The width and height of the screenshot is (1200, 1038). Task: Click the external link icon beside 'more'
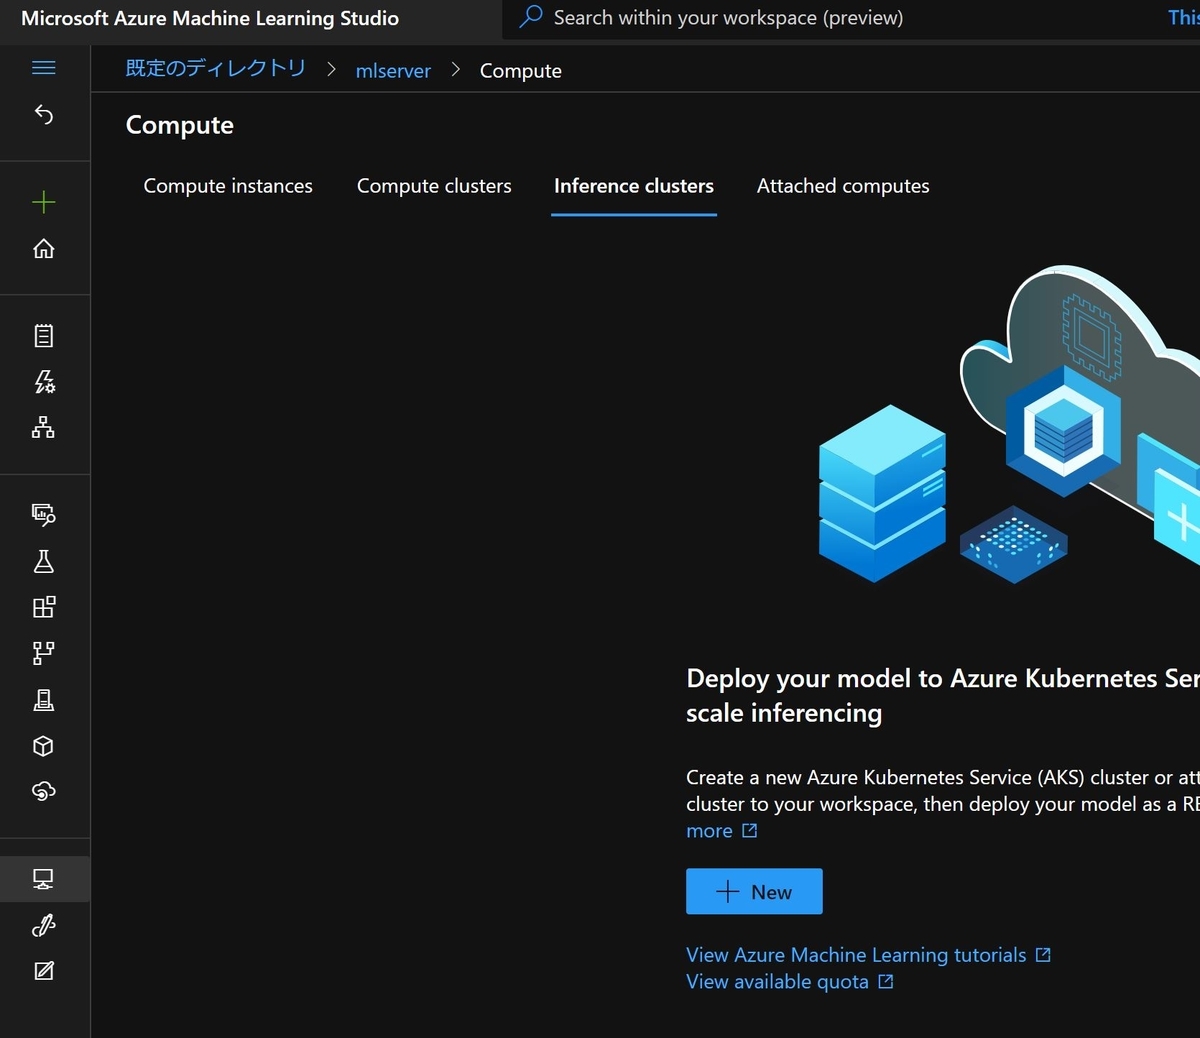tap(750, 831)
